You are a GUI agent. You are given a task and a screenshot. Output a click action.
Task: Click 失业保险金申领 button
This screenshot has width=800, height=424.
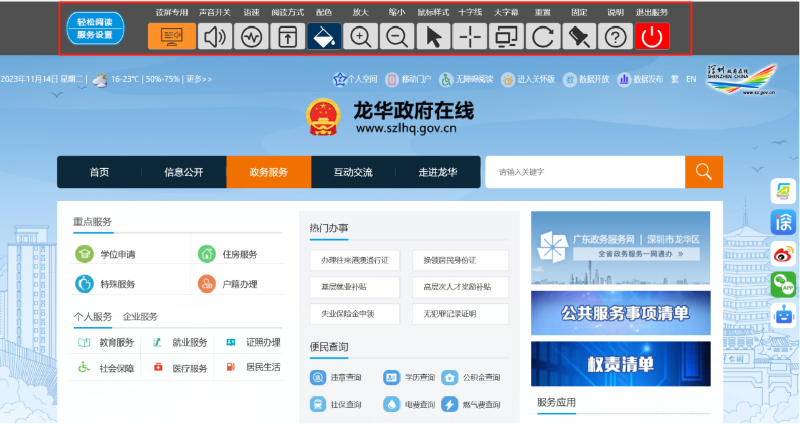[x=355, y=314]
